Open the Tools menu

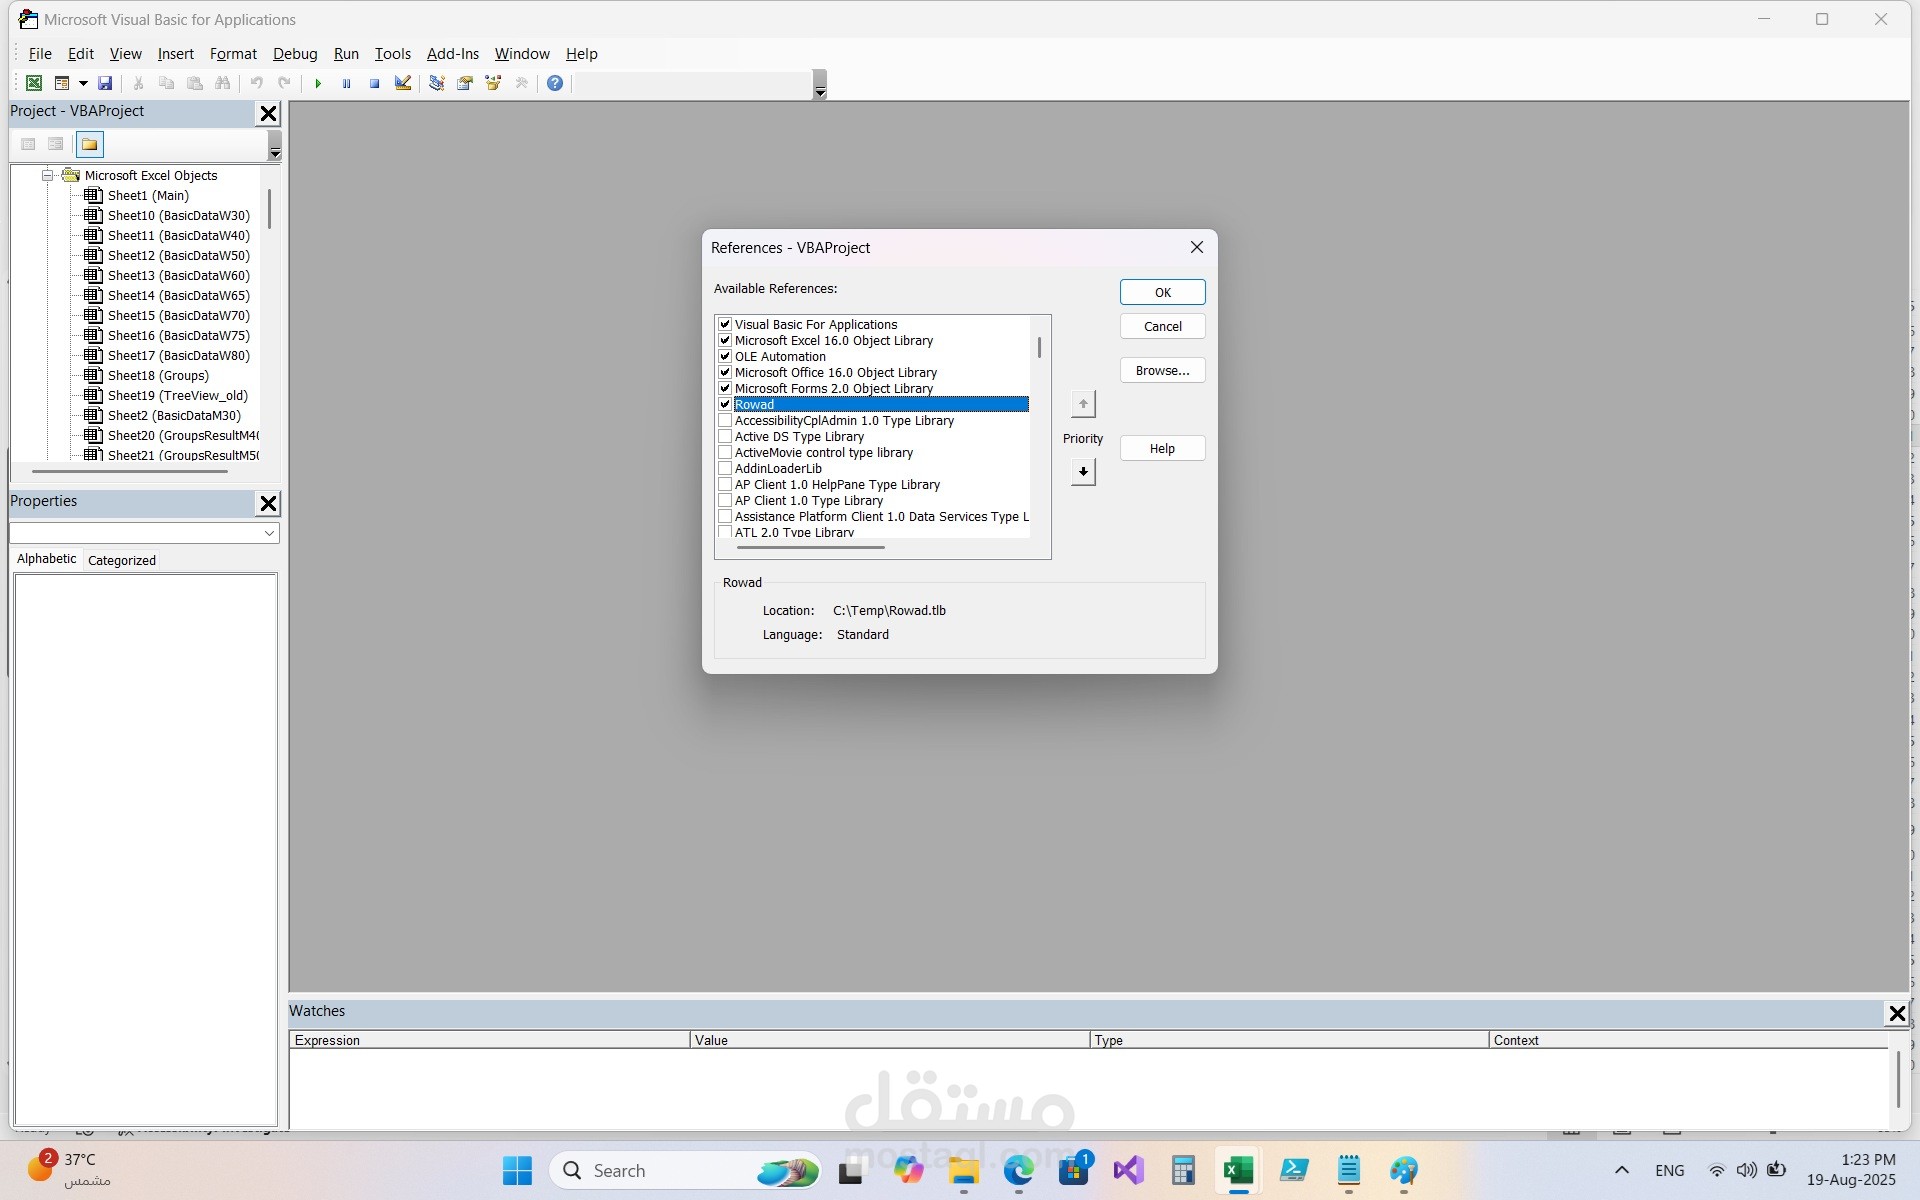[x=393, y=54]
